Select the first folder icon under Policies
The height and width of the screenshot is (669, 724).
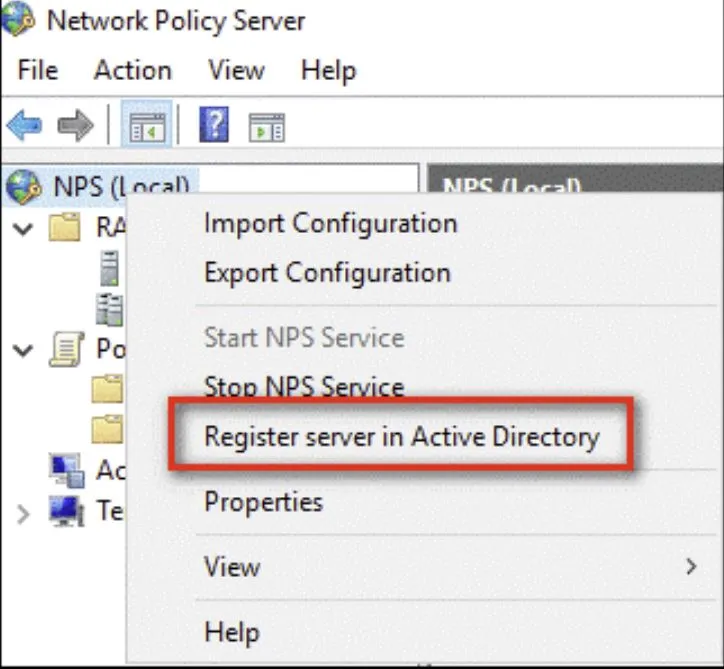click(x=108, y=389)
